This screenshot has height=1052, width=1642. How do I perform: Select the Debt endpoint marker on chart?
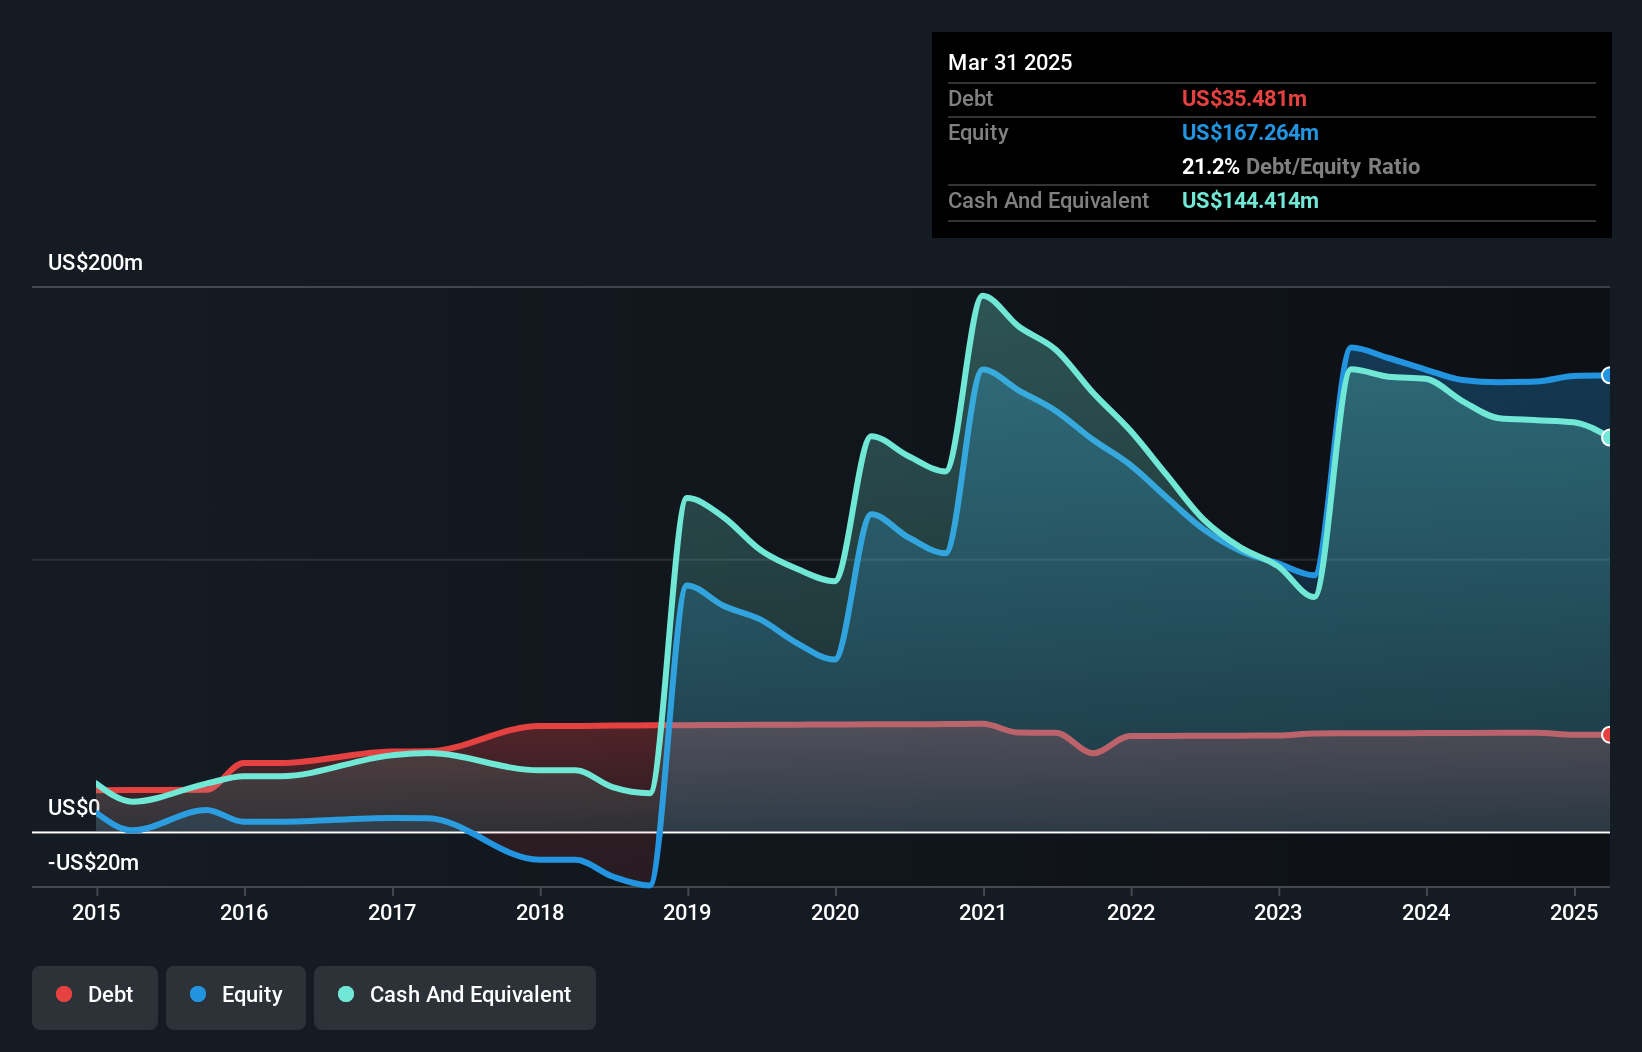click(1607, 735)
